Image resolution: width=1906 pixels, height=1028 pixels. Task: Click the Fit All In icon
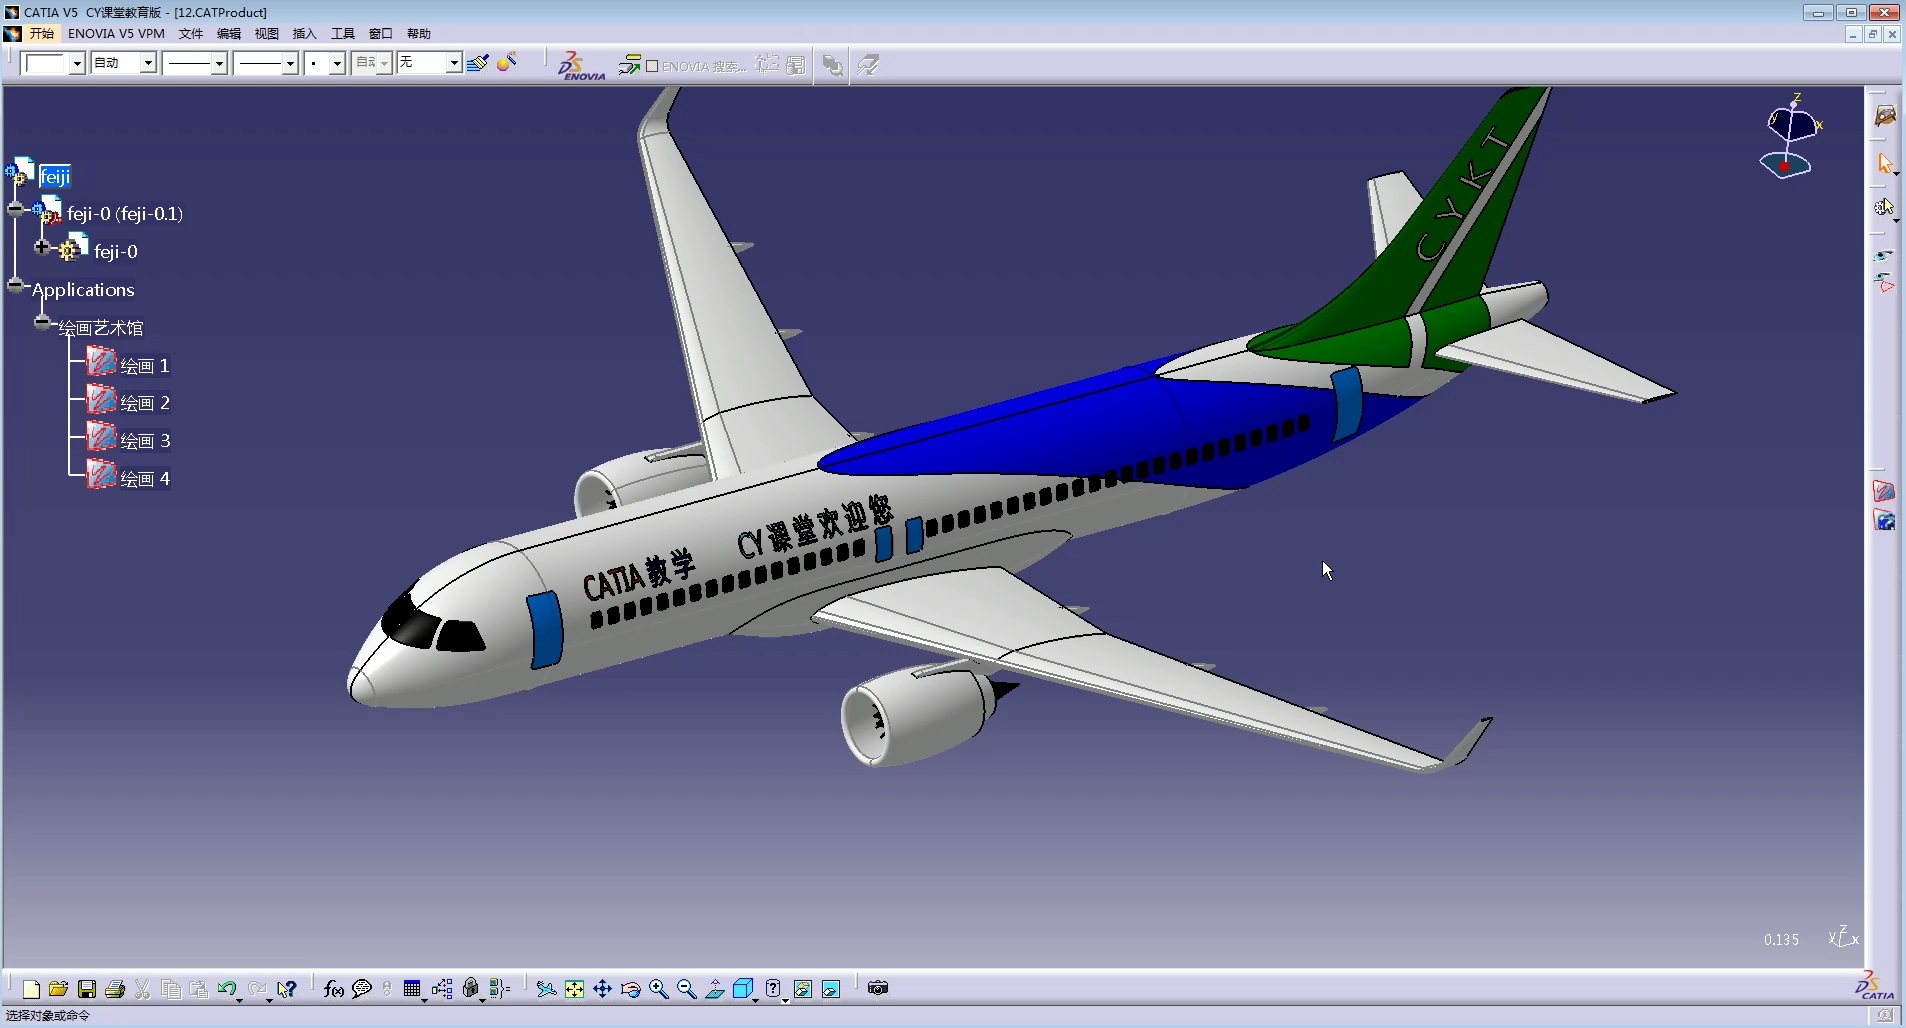pyautogui.click(x=574, y=989)
